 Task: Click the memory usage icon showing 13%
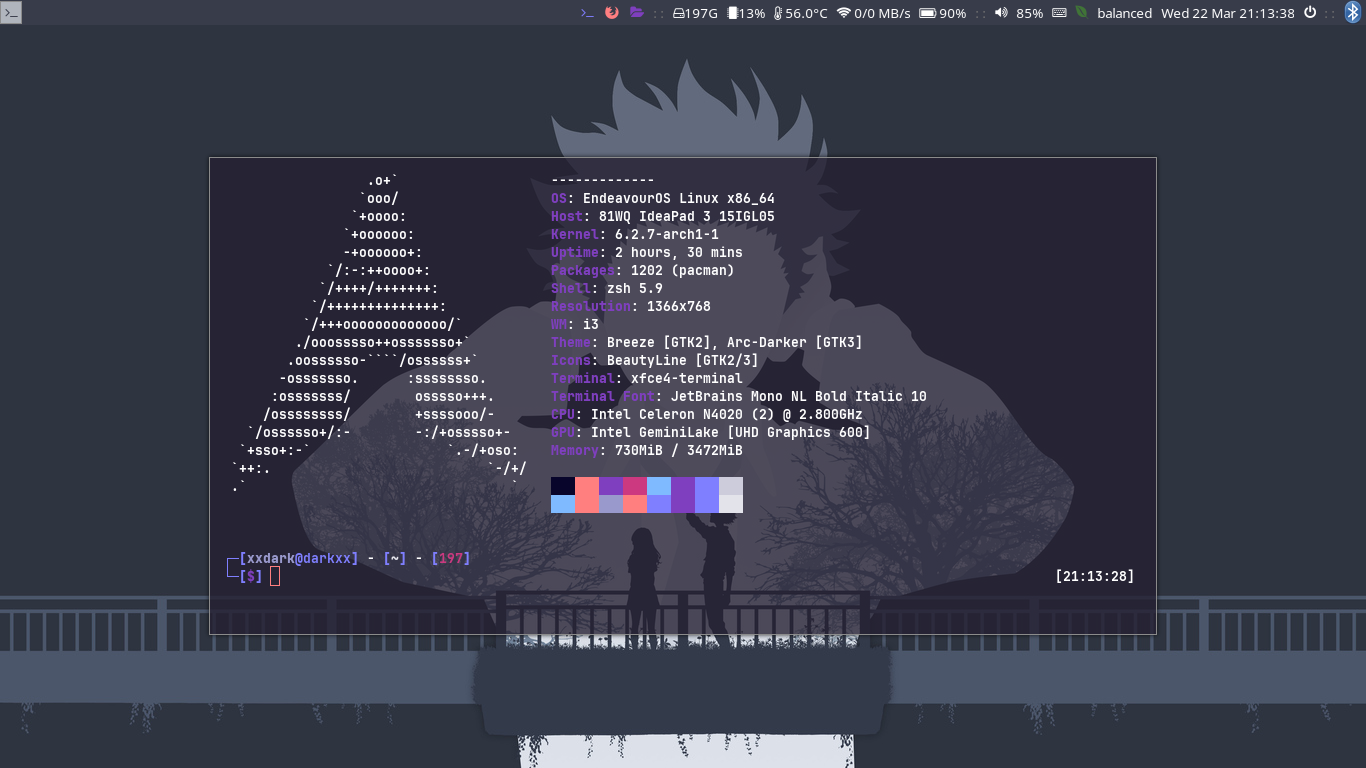(x=733, y=13)
